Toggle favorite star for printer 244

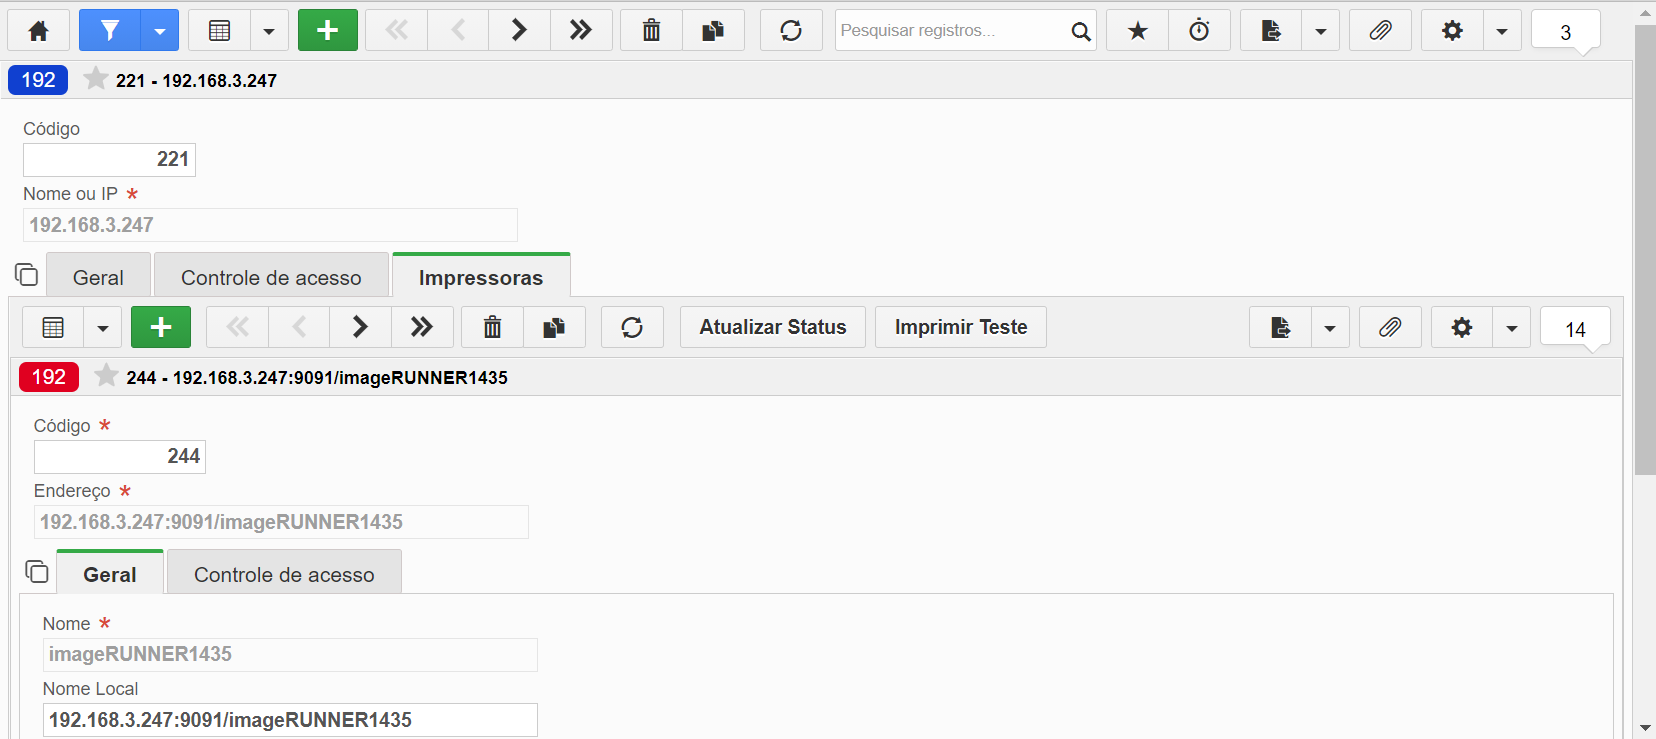(106, 376)
